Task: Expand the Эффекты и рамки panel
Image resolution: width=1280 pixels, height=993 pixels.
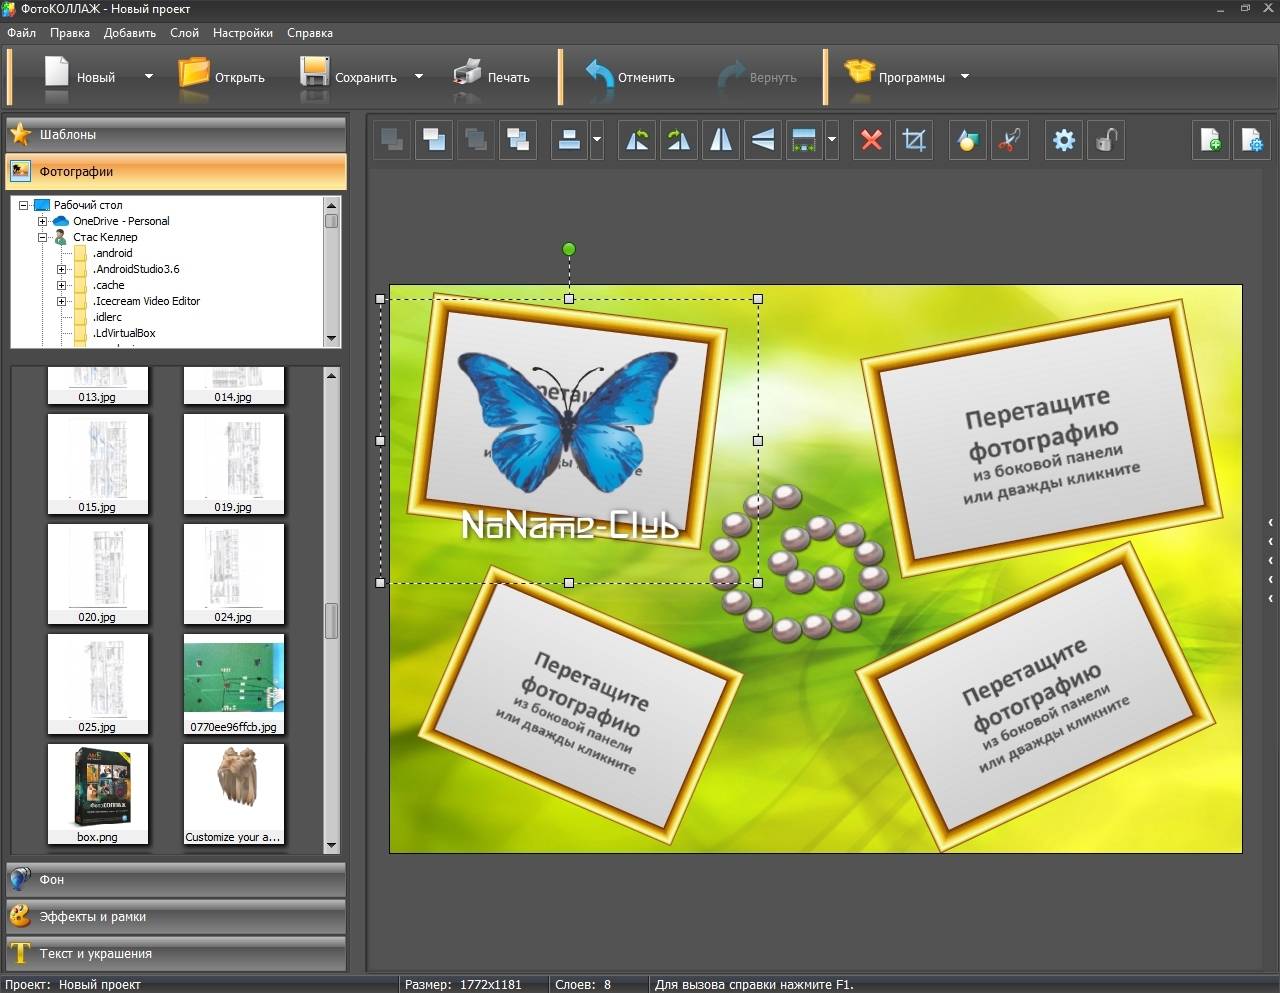Action: [x=176, y=916]
